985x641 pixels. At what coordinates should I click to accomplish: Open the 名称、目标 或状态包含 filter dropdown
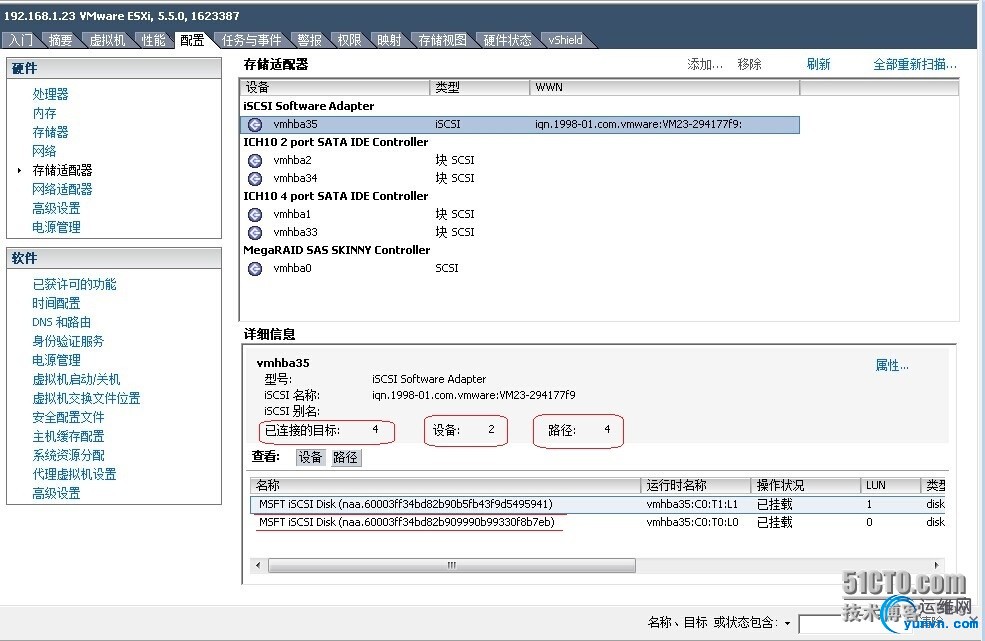click(788, 623)
